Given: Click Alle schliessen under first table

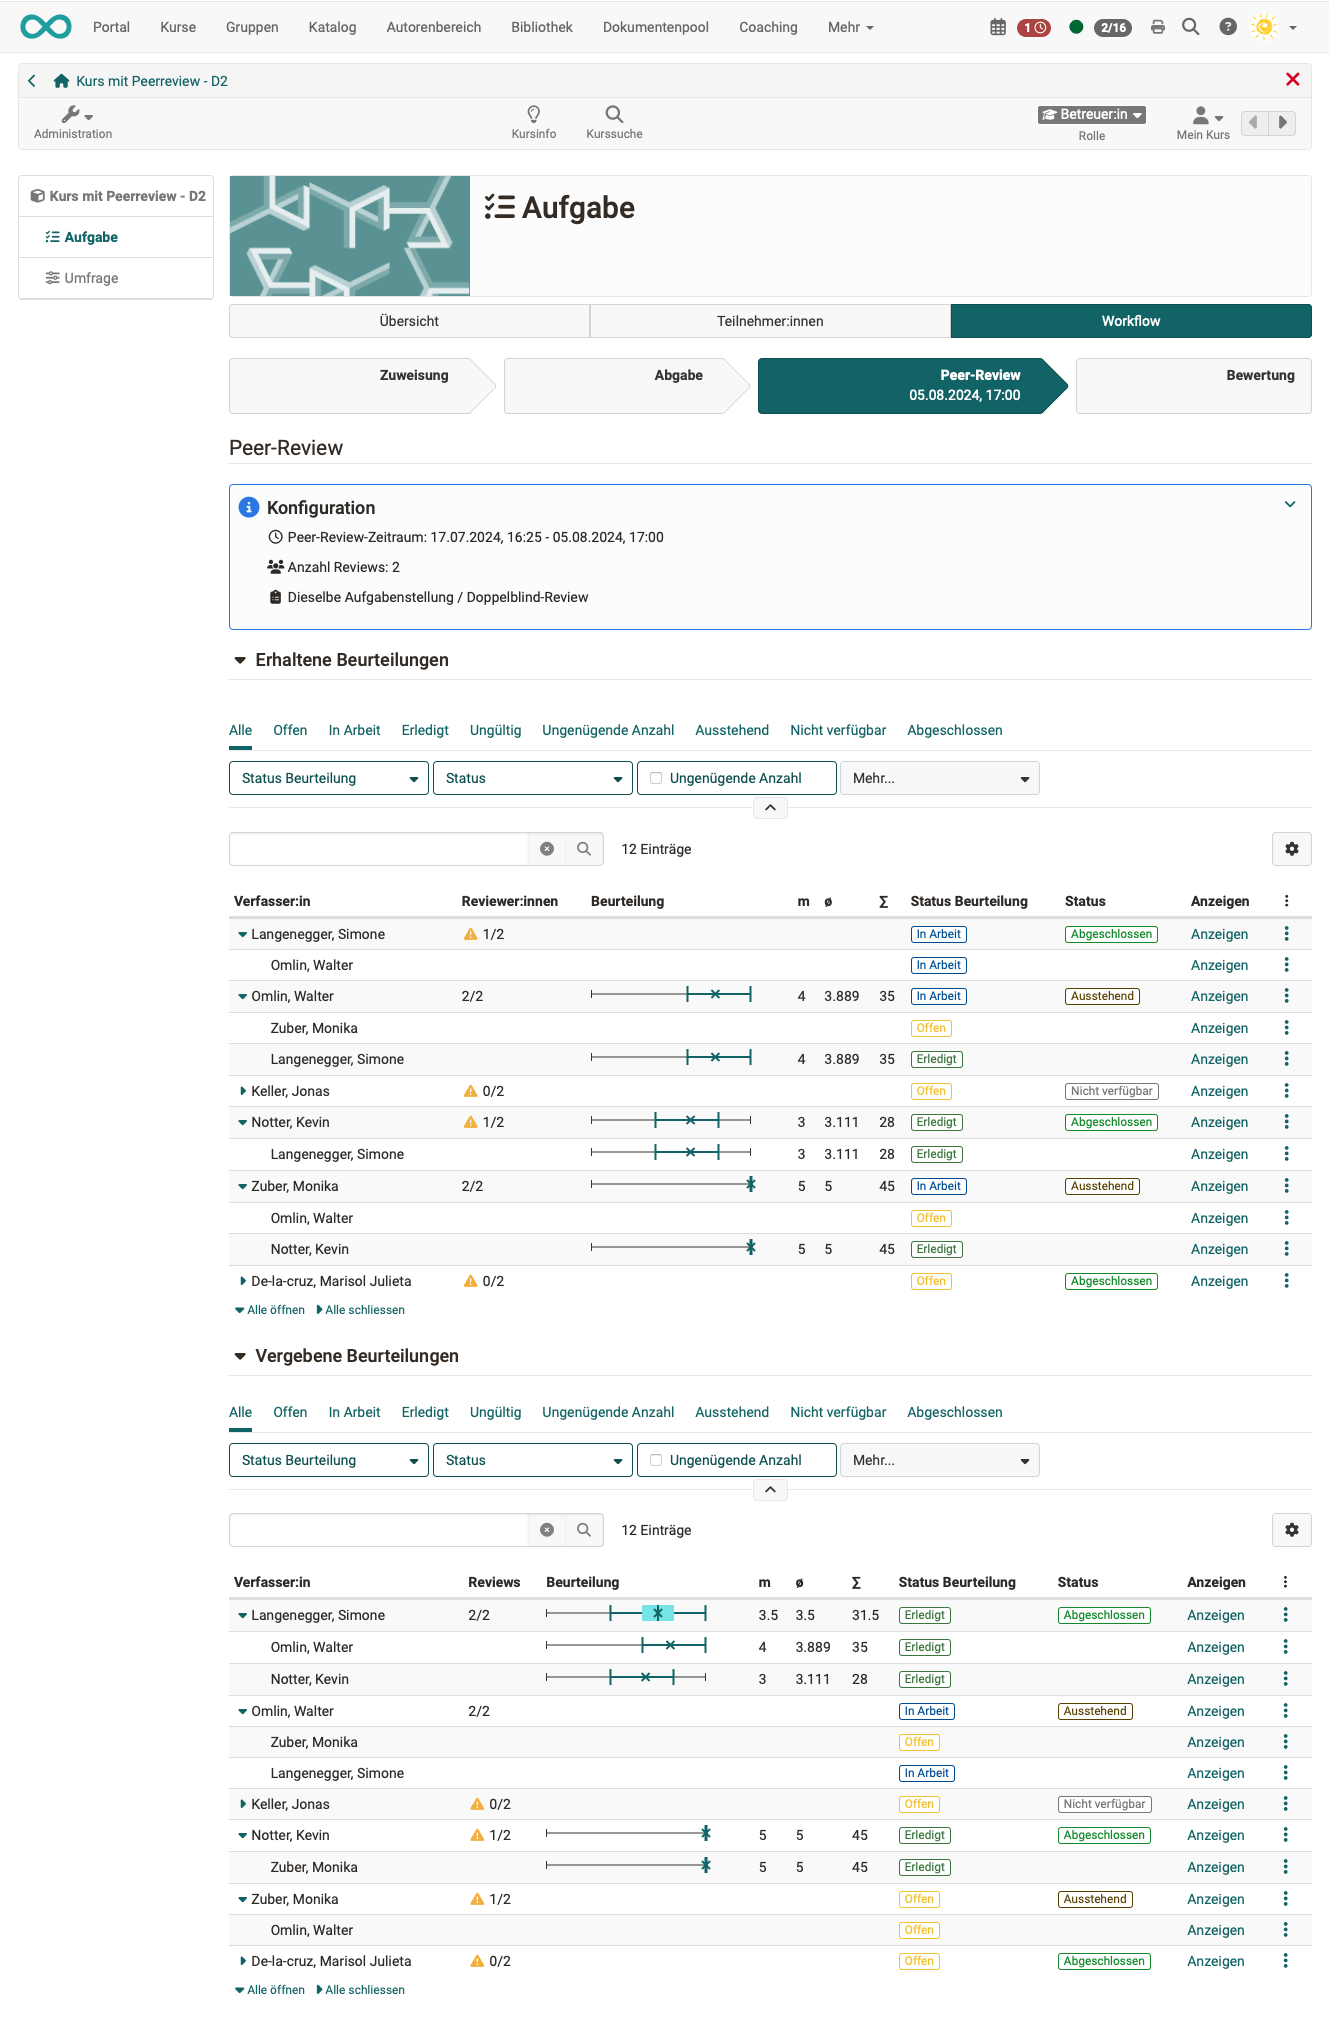Looking at the screenshot, I should pos(363,1310).
